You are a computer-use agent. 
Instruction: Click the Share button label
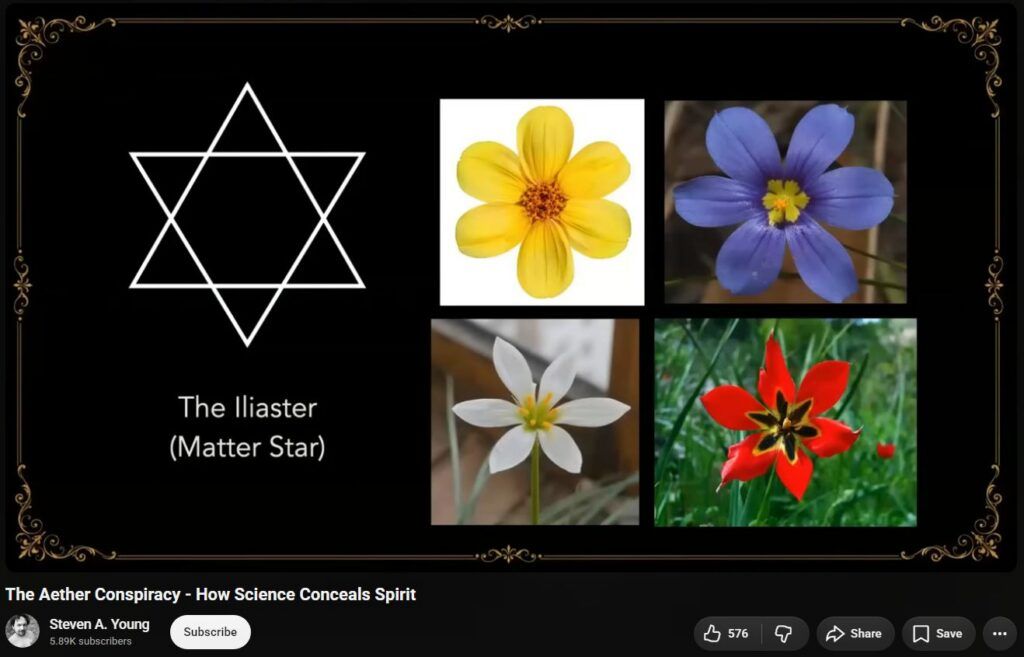click(x=866, y=633)
